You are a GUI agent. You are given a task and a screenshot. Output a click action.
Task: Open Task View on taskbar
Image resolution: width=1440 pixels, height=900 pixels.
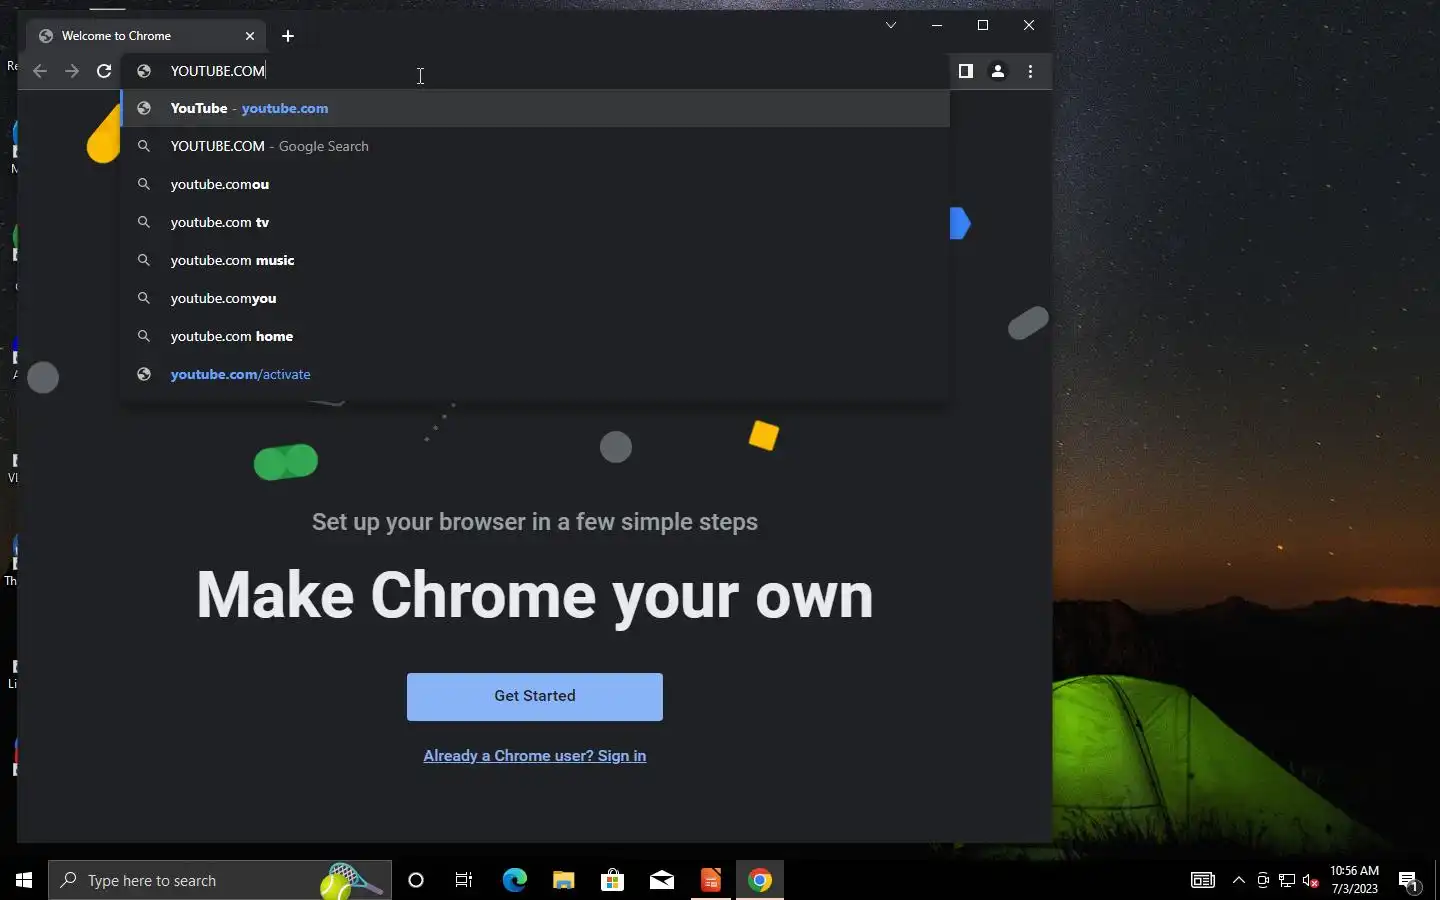(x=464, y=880)
